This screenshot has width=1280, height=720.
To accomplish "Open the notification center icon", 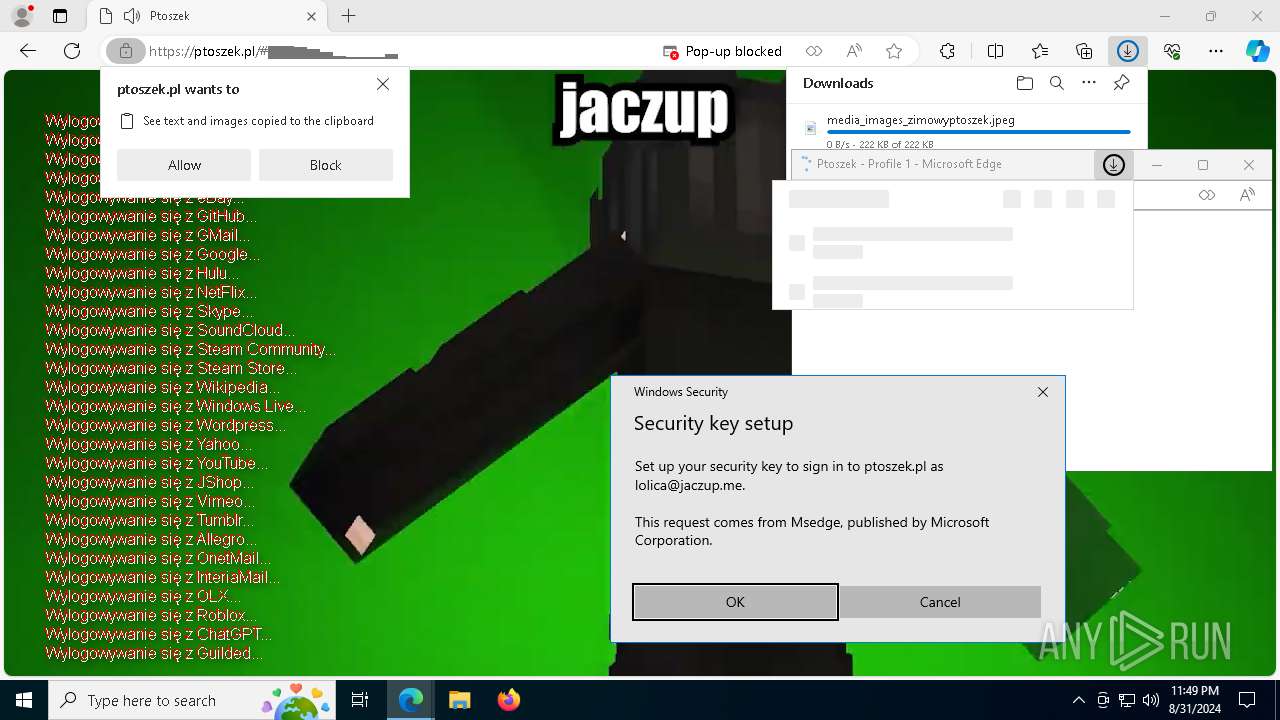I will coord(1247,700).
